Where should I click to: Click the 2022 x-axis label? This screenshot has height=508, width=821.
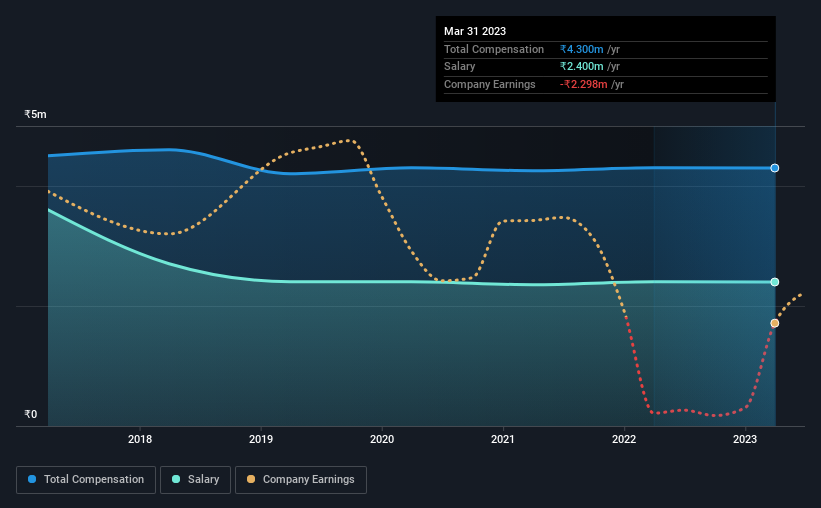(x=624, y=439)
